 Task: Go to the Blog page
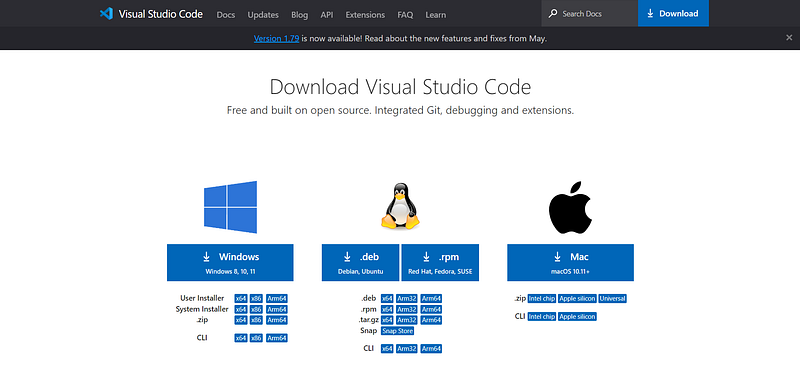[x=299, y=15]
